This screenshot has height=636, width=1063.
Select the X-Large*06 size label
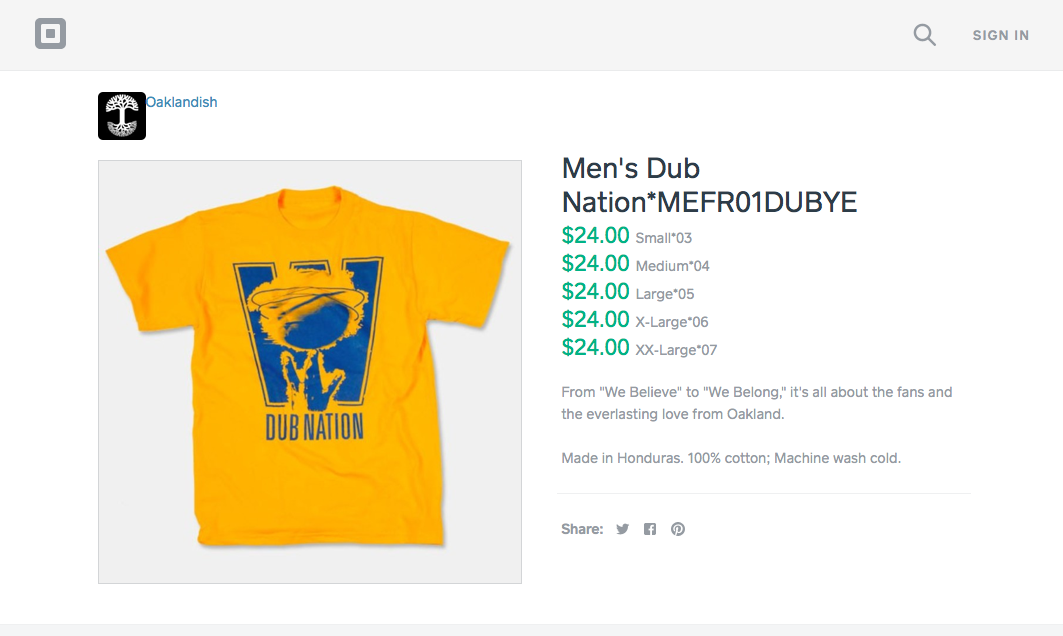pyautogui.click(x=671, y=322)
